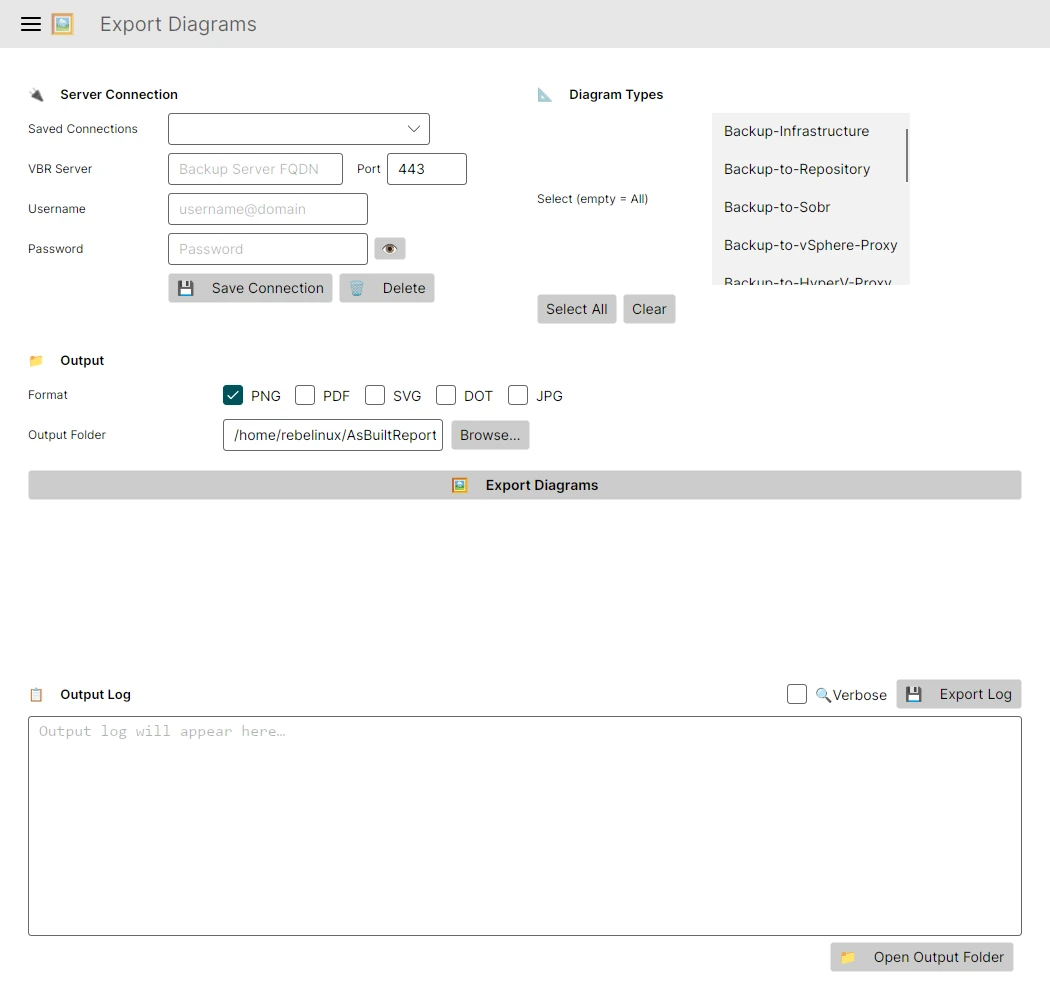Click the clipboard icon beside Output Log
This screenshot has width=1050, height=1006.
coord(37,694)
